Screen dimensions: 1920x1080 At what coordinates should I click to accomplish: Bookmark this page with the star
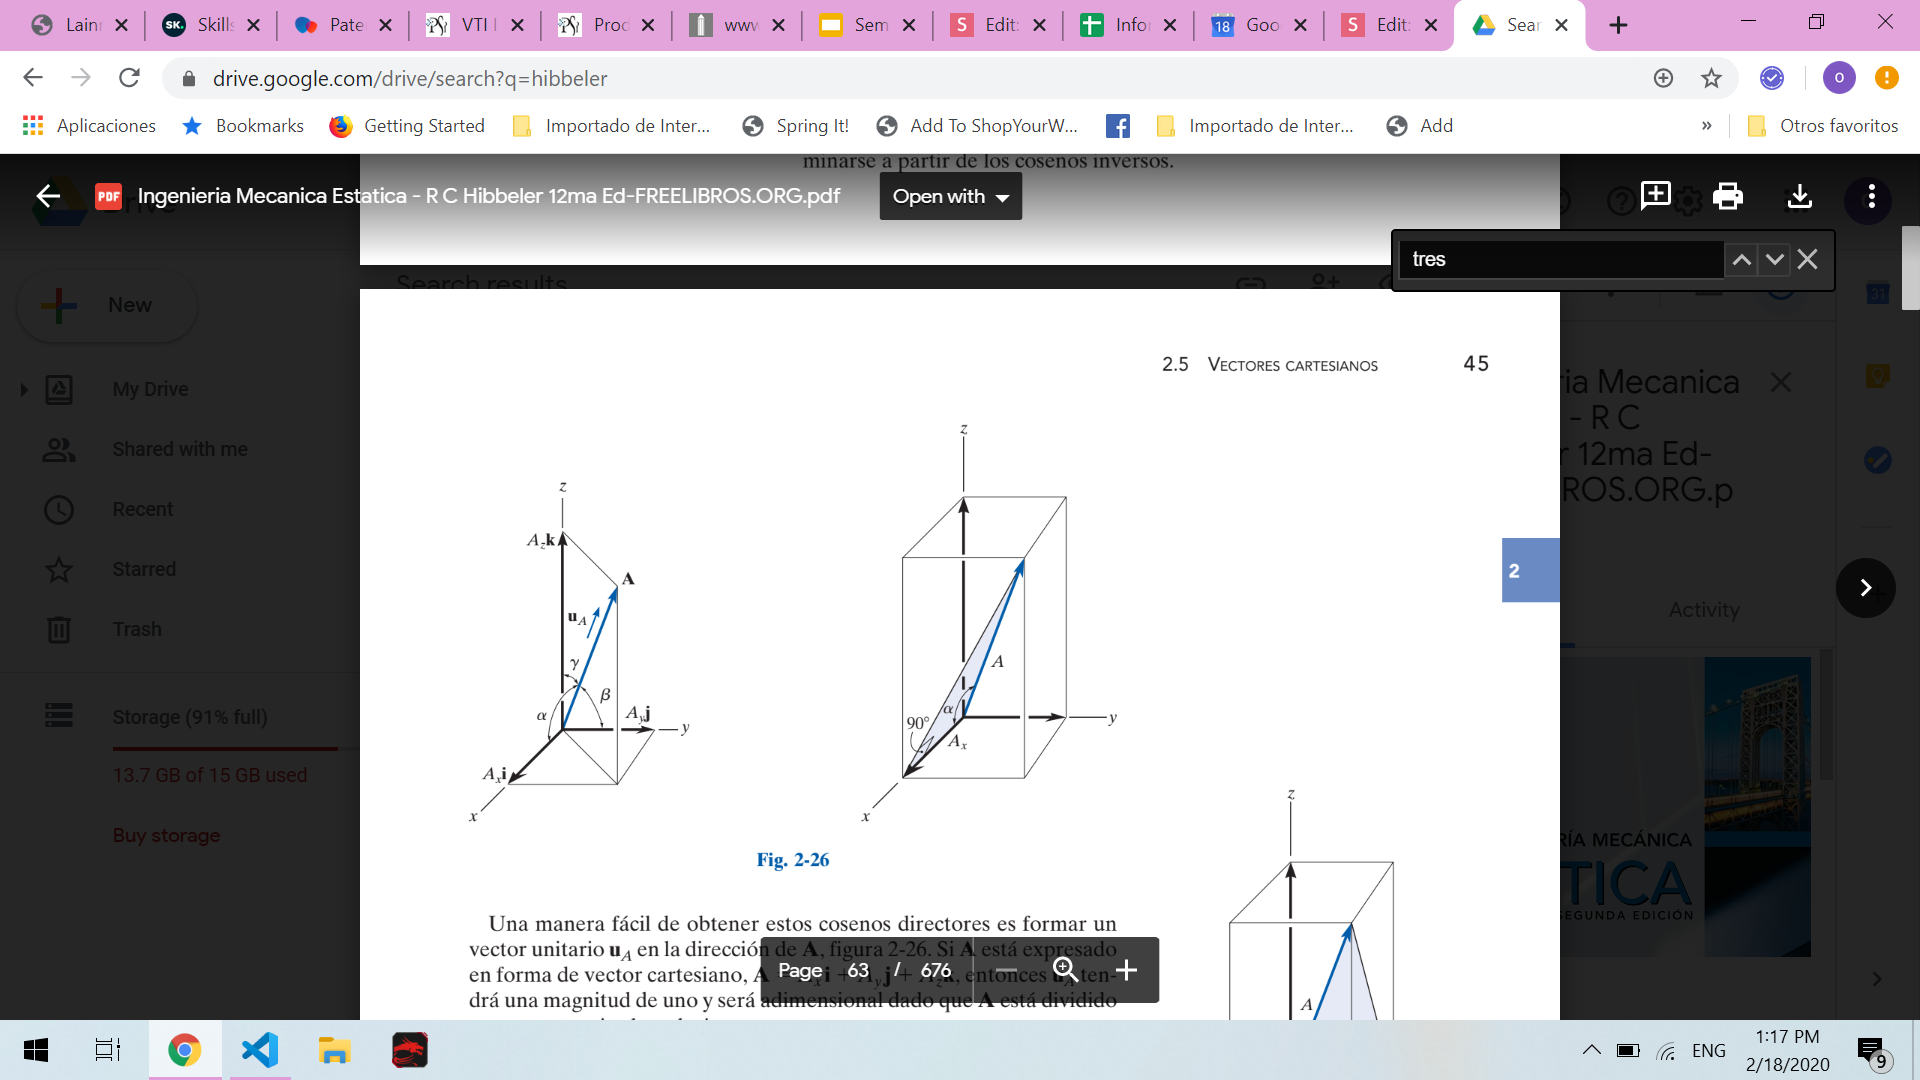point(1711,78)
